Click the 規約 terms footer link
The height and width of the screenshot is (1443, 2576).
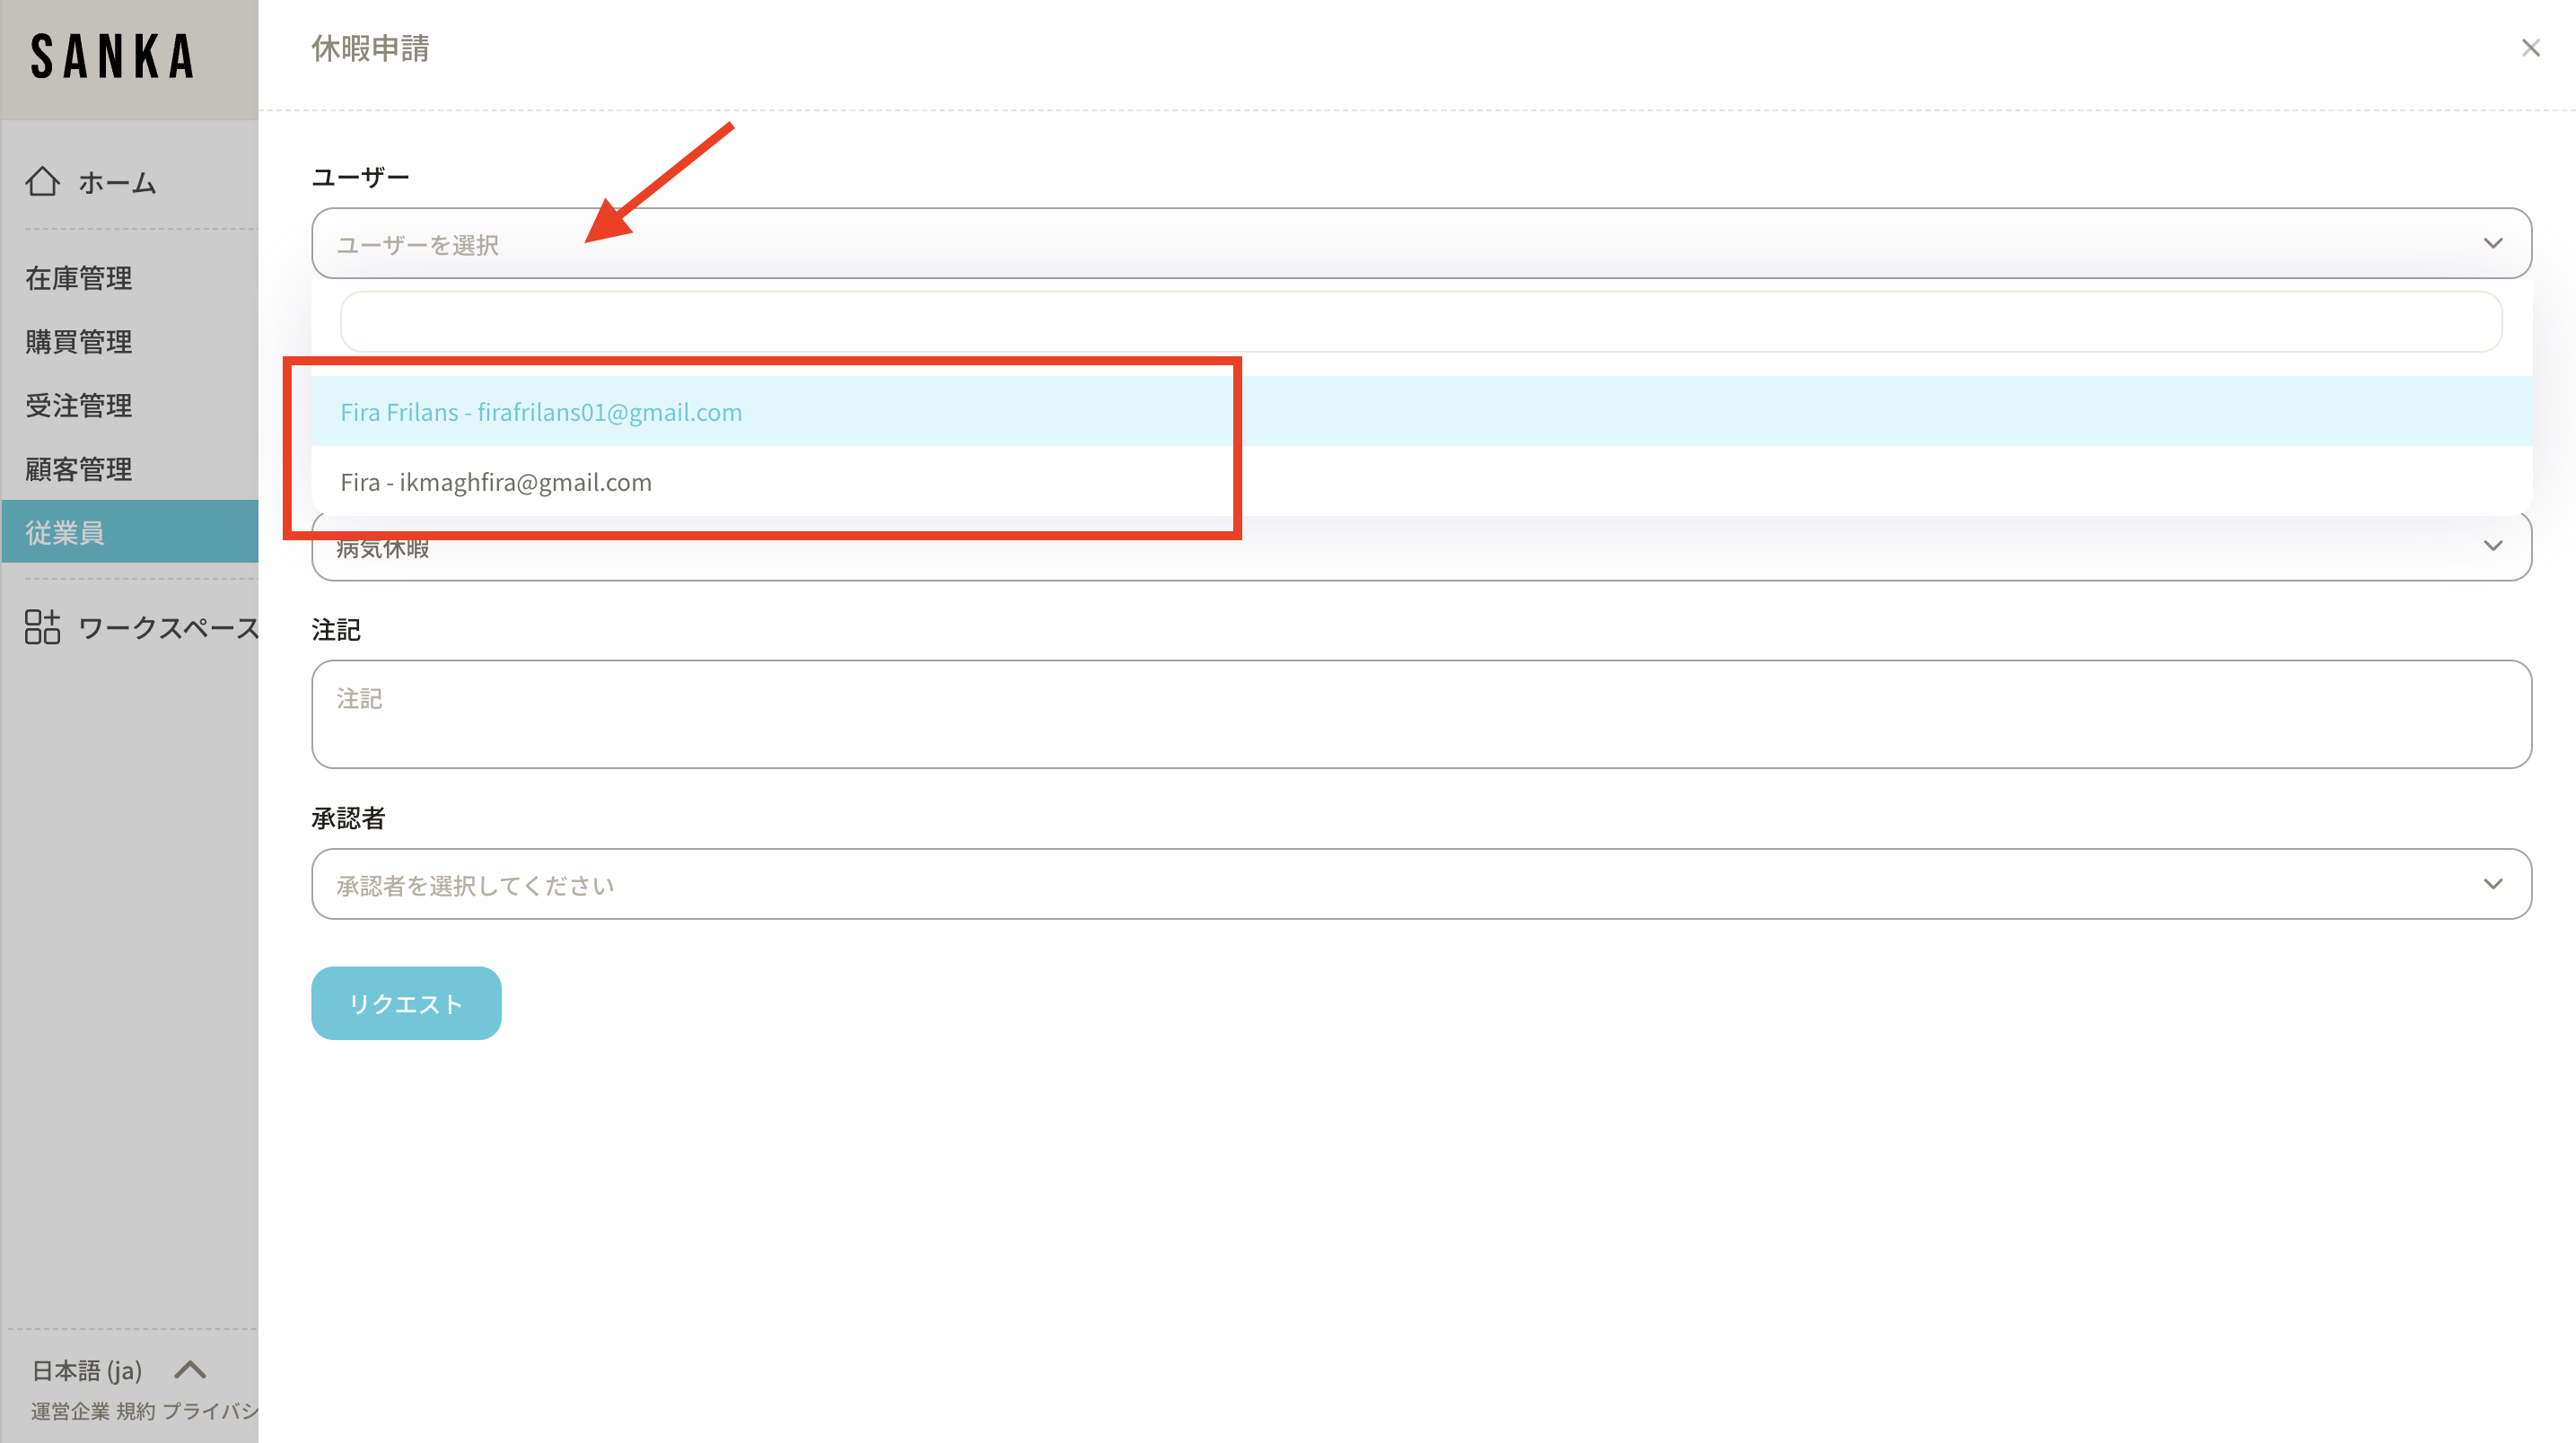point(135,1411)
